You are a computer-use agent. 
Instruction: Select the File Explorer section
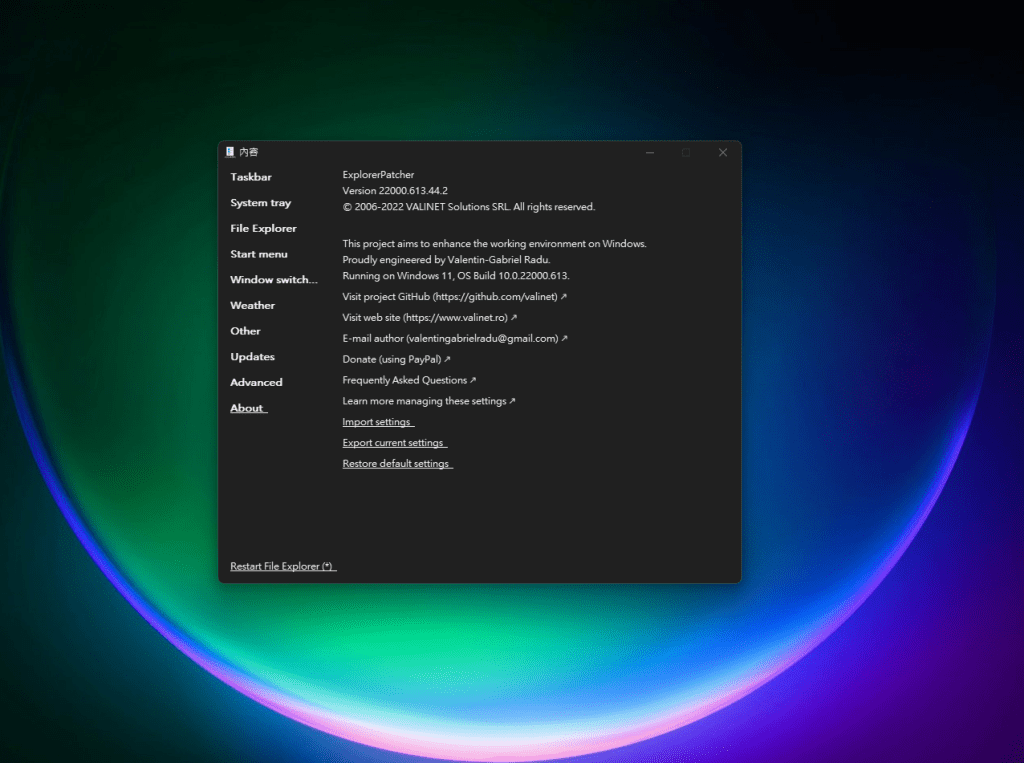pyautogui.click(x=263, y=229)
